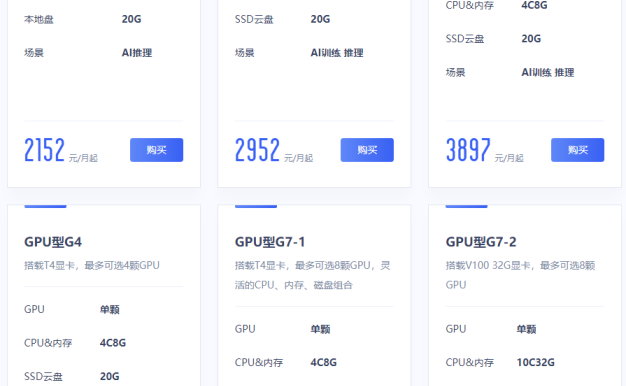This screenshot has width=626, height=386.
Task: Click 4C8G value in GPU型G7-1 card
Action: (323, 362)
